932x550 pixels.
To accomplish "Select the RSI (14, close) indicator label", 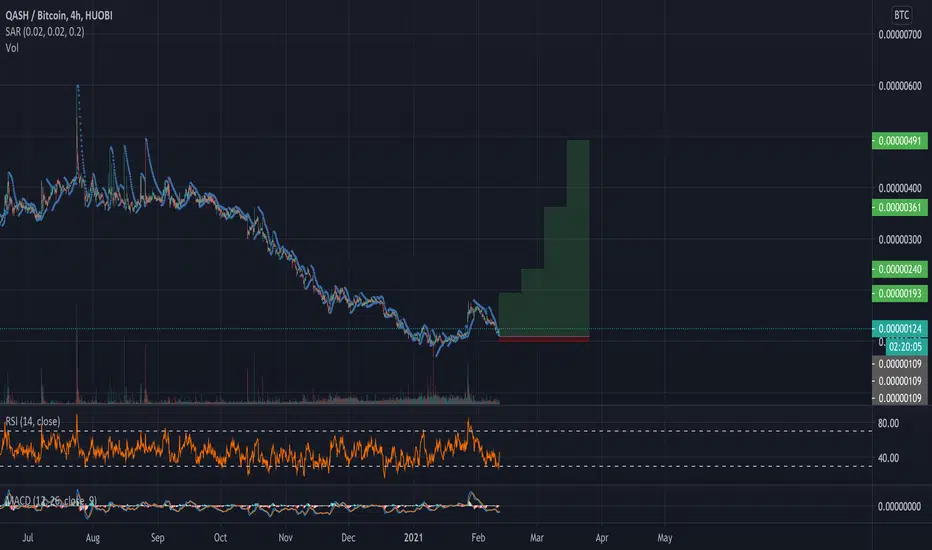I will [x=33, y=421].
